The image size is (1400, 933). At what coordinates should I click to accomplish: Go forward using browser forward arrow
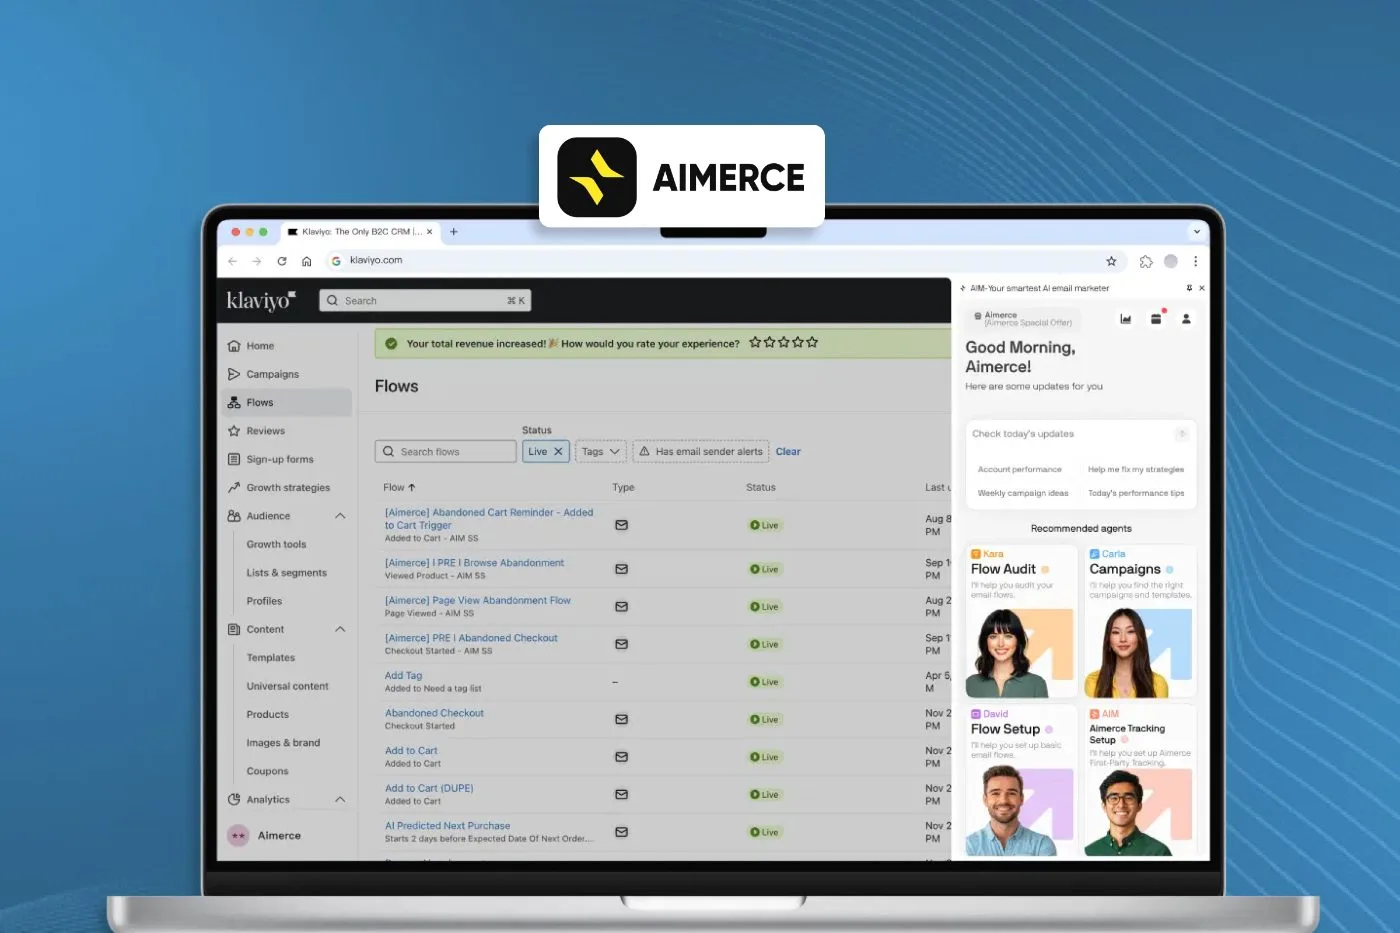(257, 261)
